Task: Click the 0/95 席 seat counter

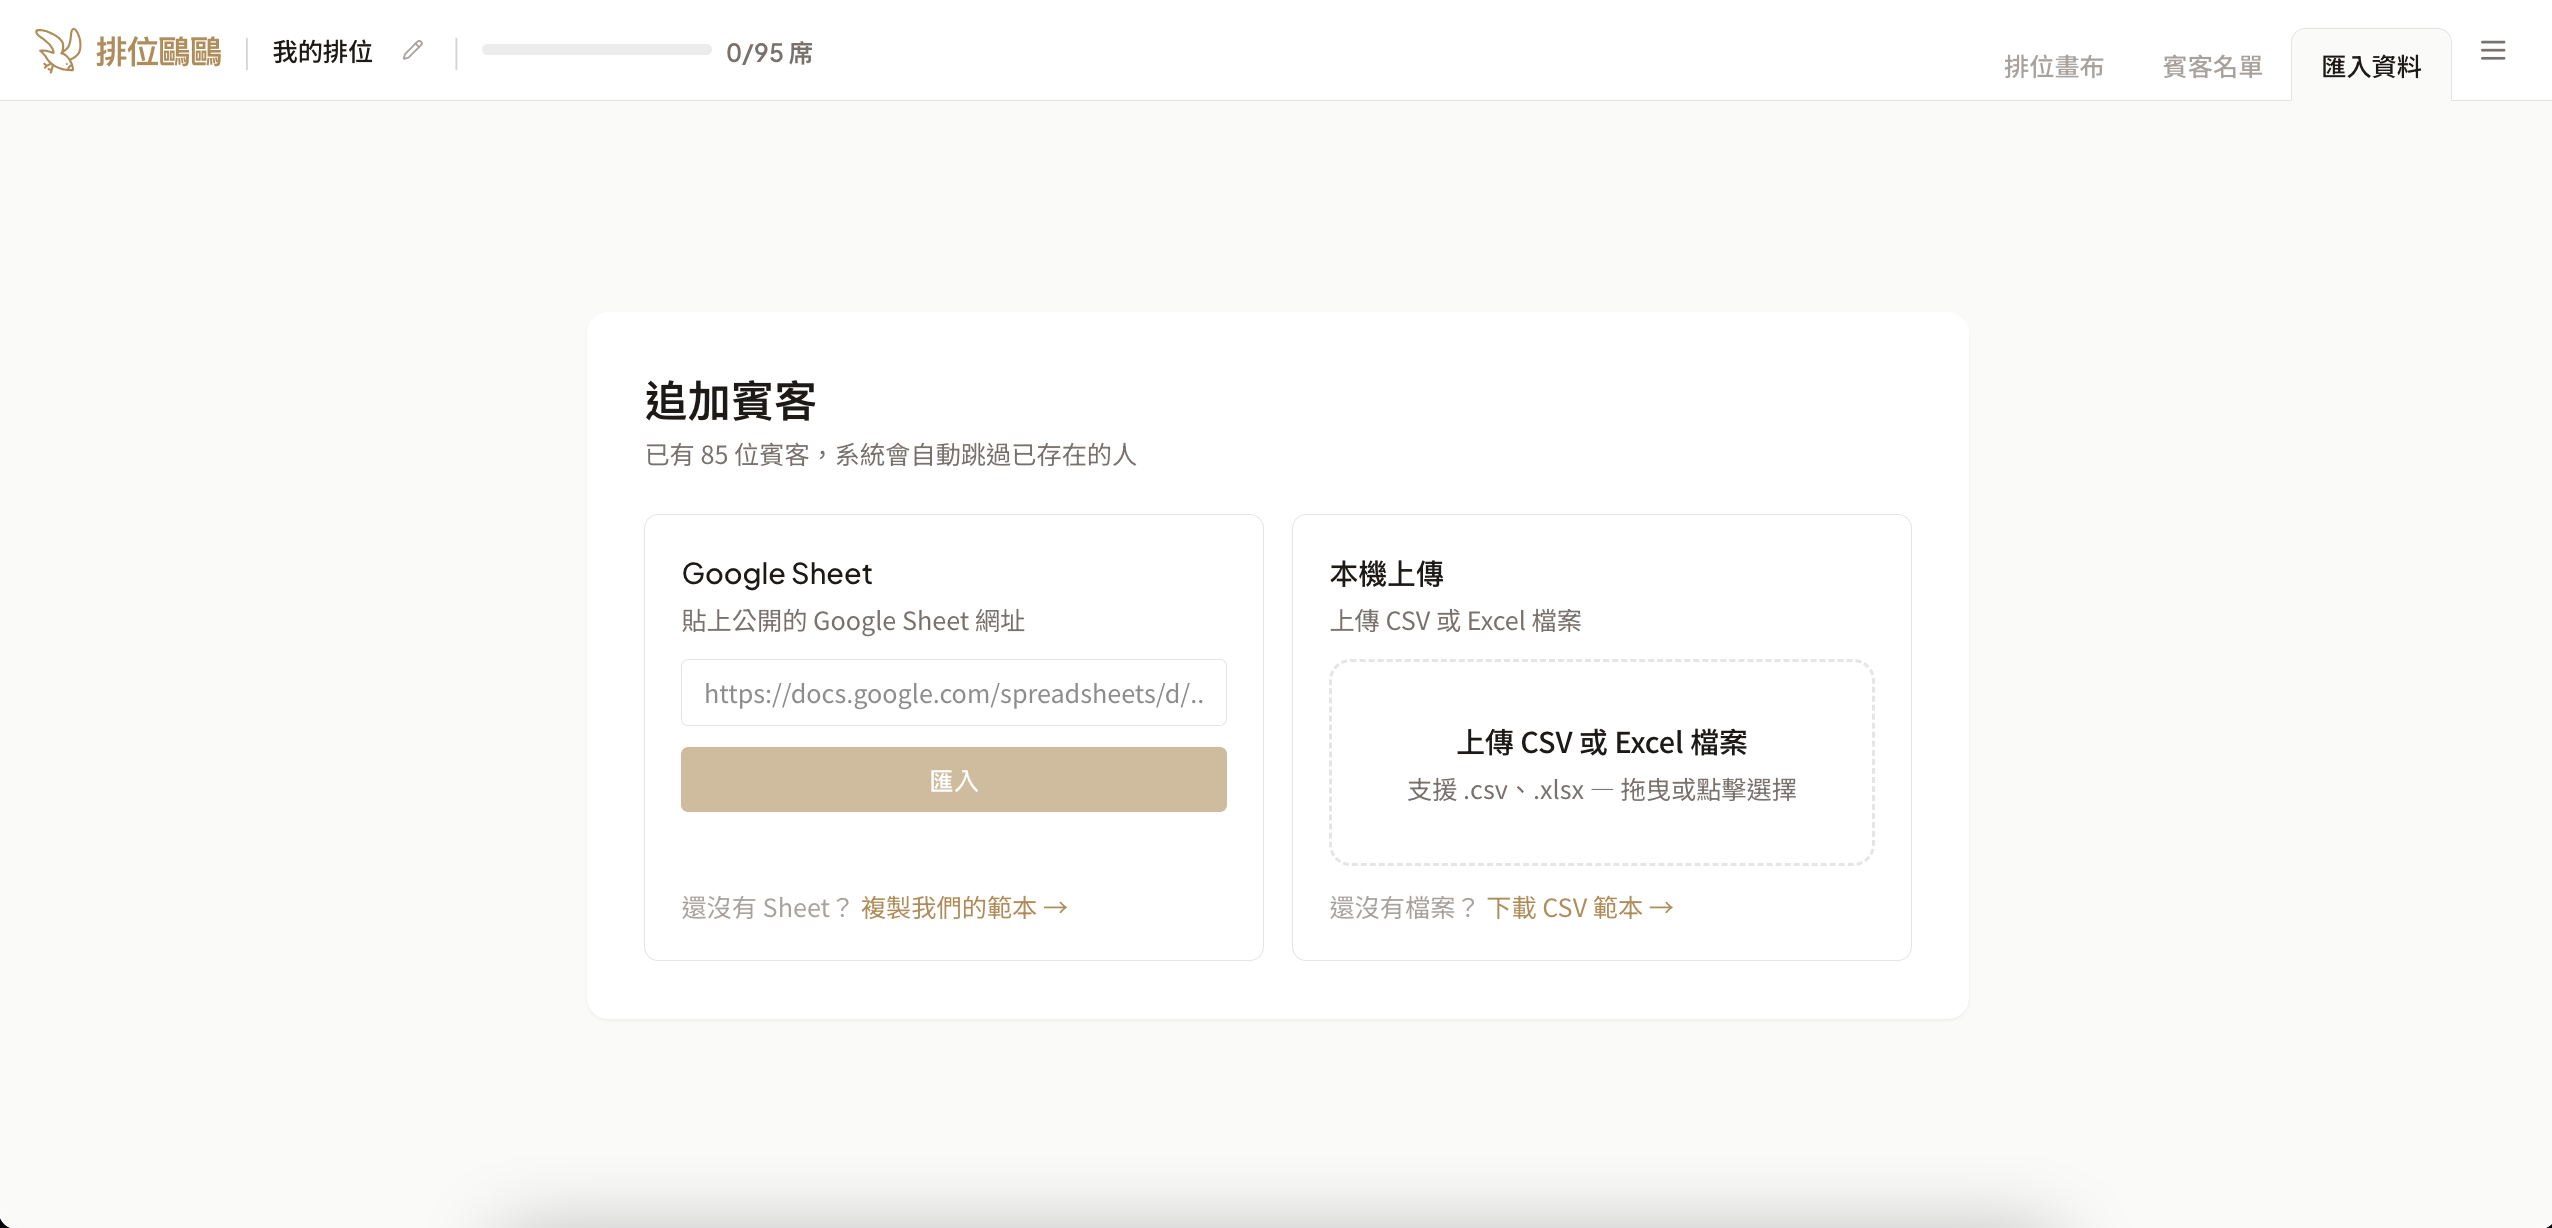Action: [769, 52]
